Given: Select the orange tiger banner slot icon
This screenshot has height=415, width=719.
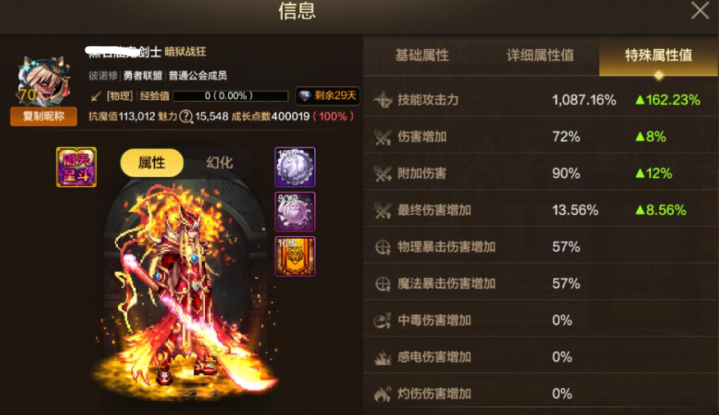Looking at the screenshot, I should click(295, 256).
